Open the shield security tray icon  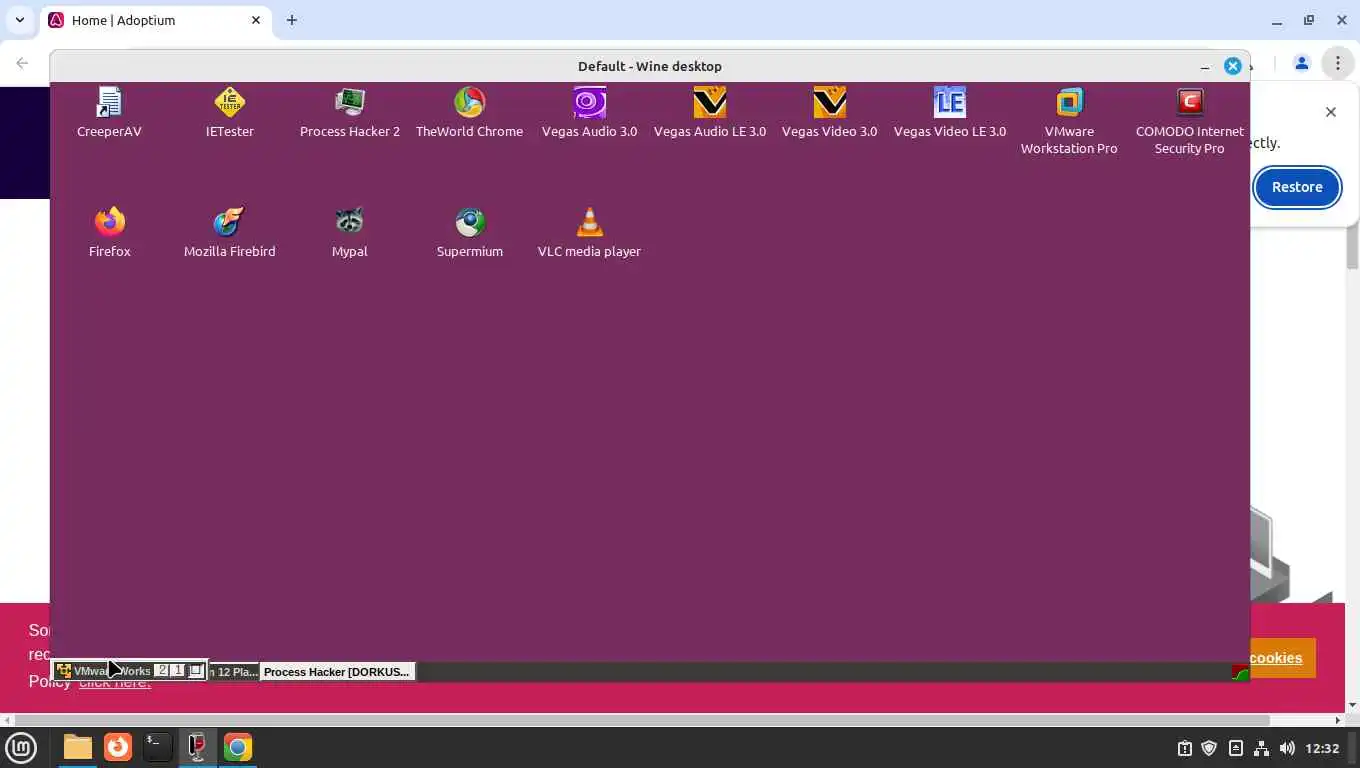(x=1209, y=748)
